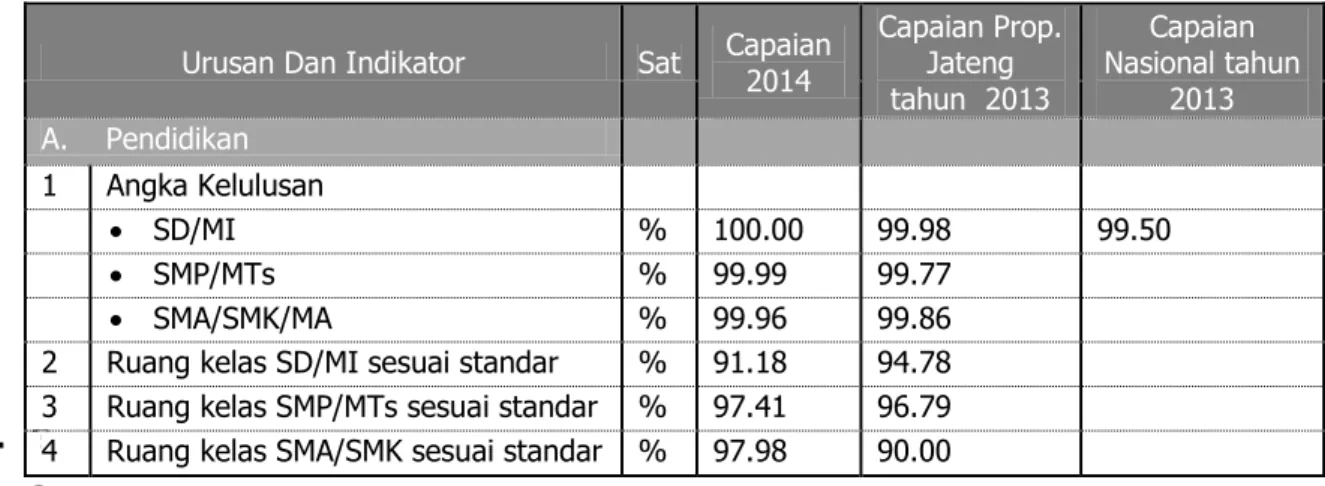This screenshot has width=1325, height=486.
Task: Click the cell showing 99.50
Action: tap(1200, 232)
